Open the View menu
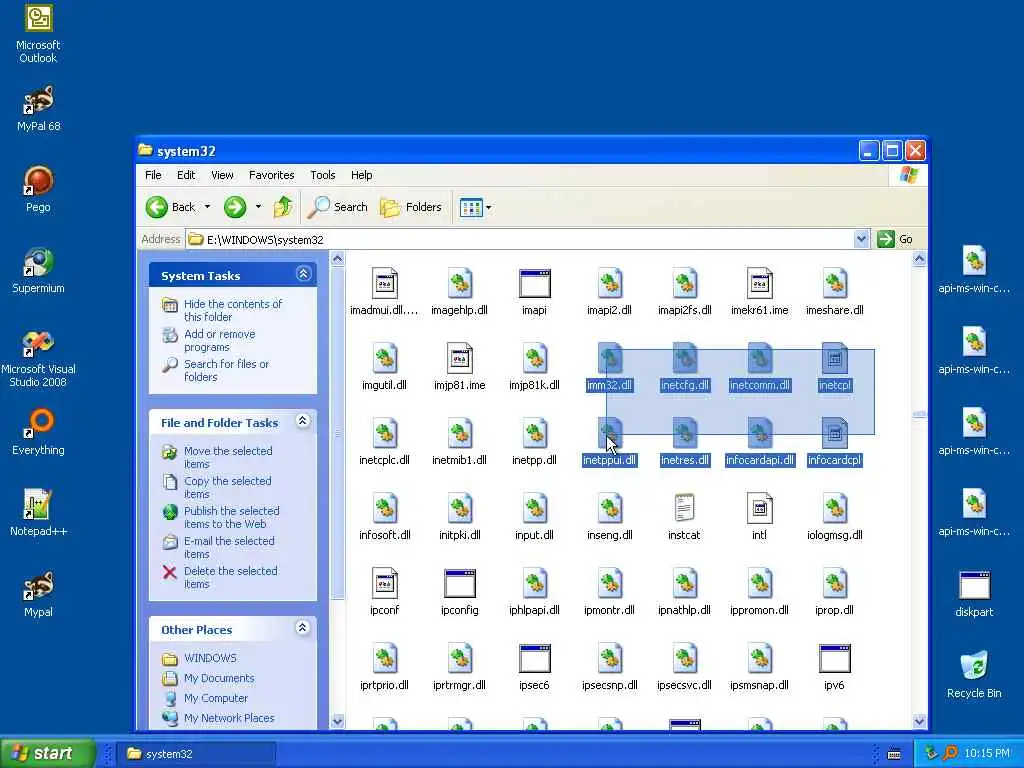The height and width of the screenshot is (768, 1024). [222, 175]
